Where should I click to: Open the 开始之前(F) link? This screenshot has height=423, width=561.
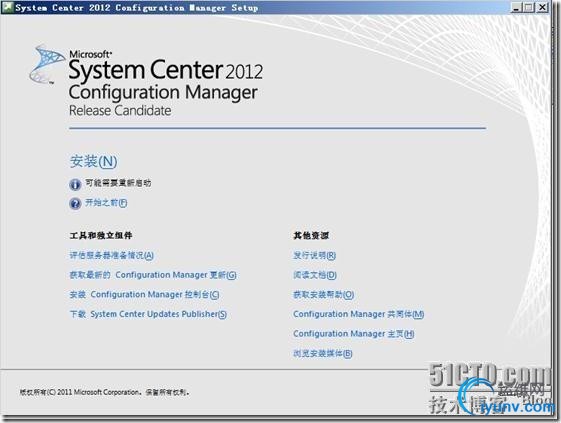(106, 203)
